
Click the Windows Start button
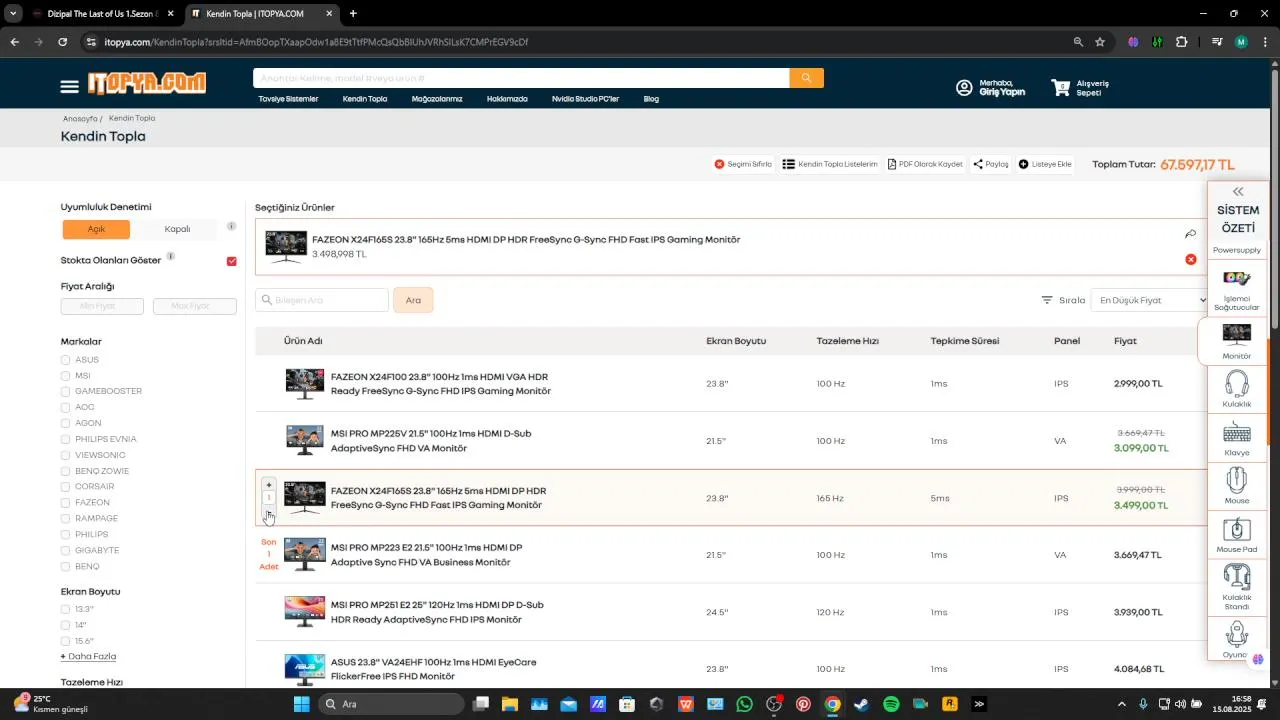coord(301,704)
